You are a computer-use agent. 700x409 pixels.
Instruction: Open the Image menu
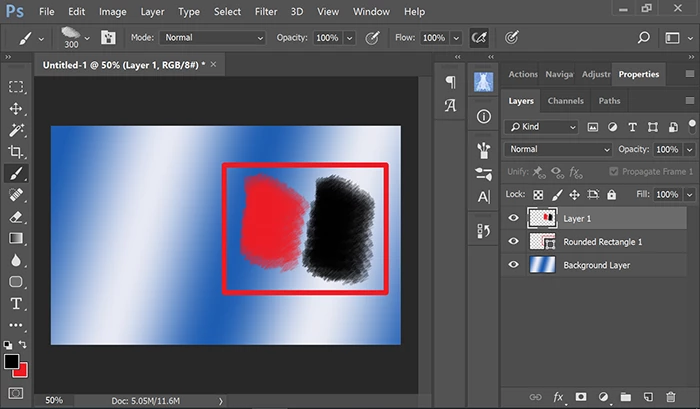pyautogui.click(x=112, y=12)
